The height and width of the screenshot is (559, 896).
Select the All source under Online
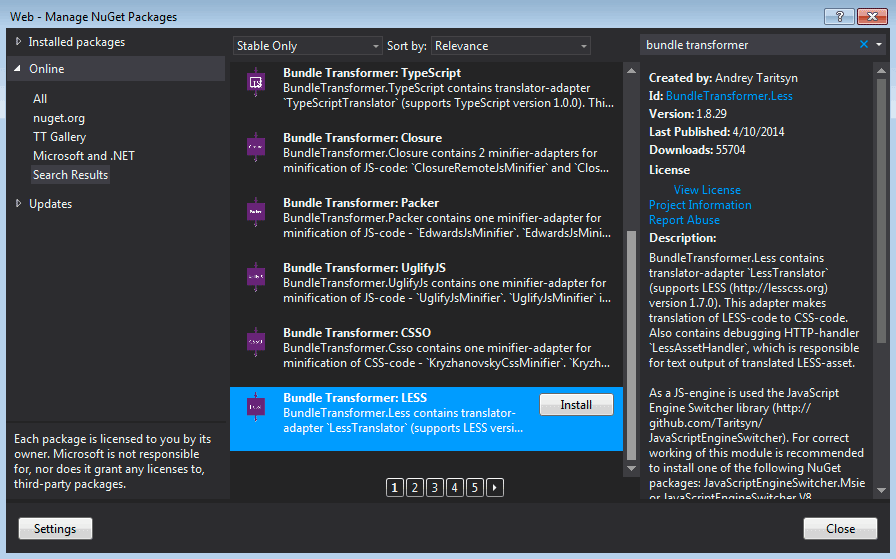coord(40,98)
